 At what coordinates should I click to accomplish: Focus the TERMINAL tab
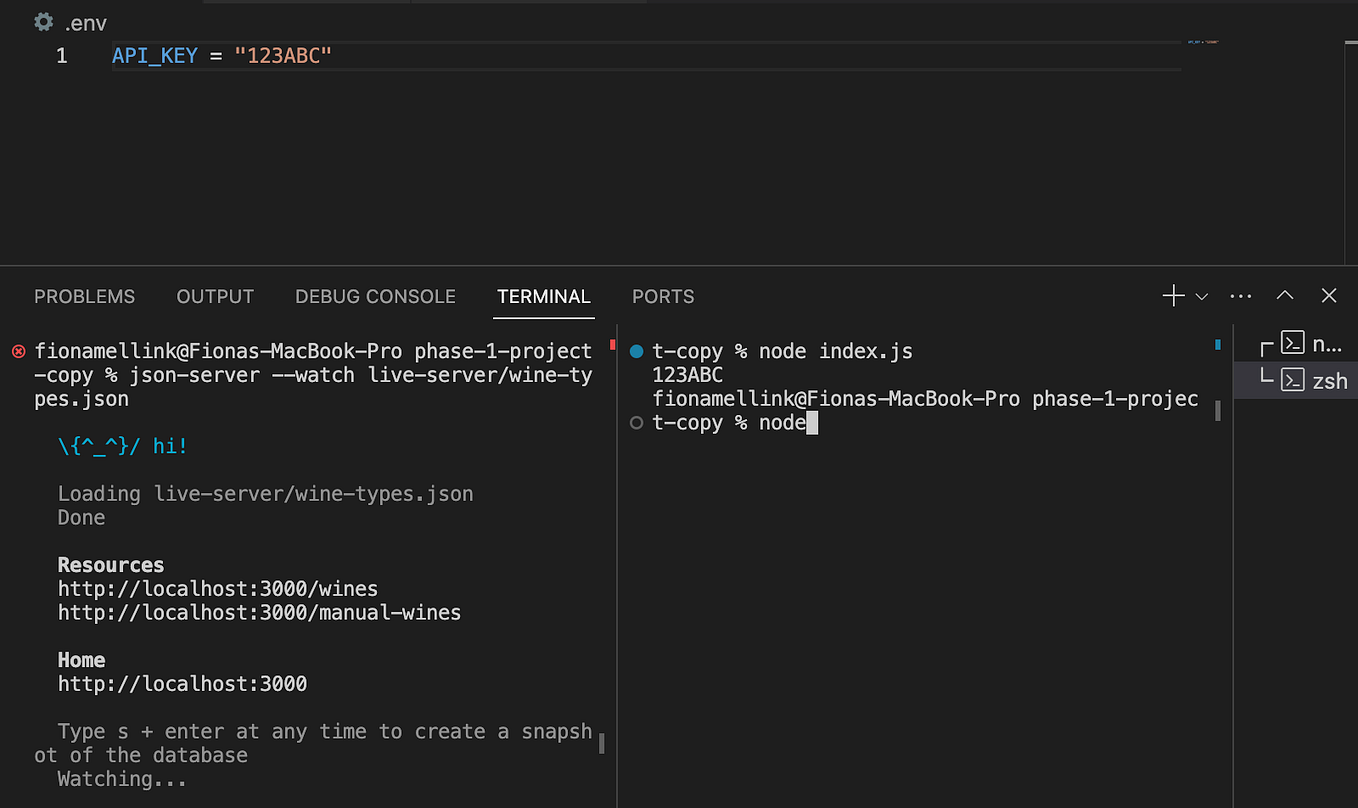(543, 296)
